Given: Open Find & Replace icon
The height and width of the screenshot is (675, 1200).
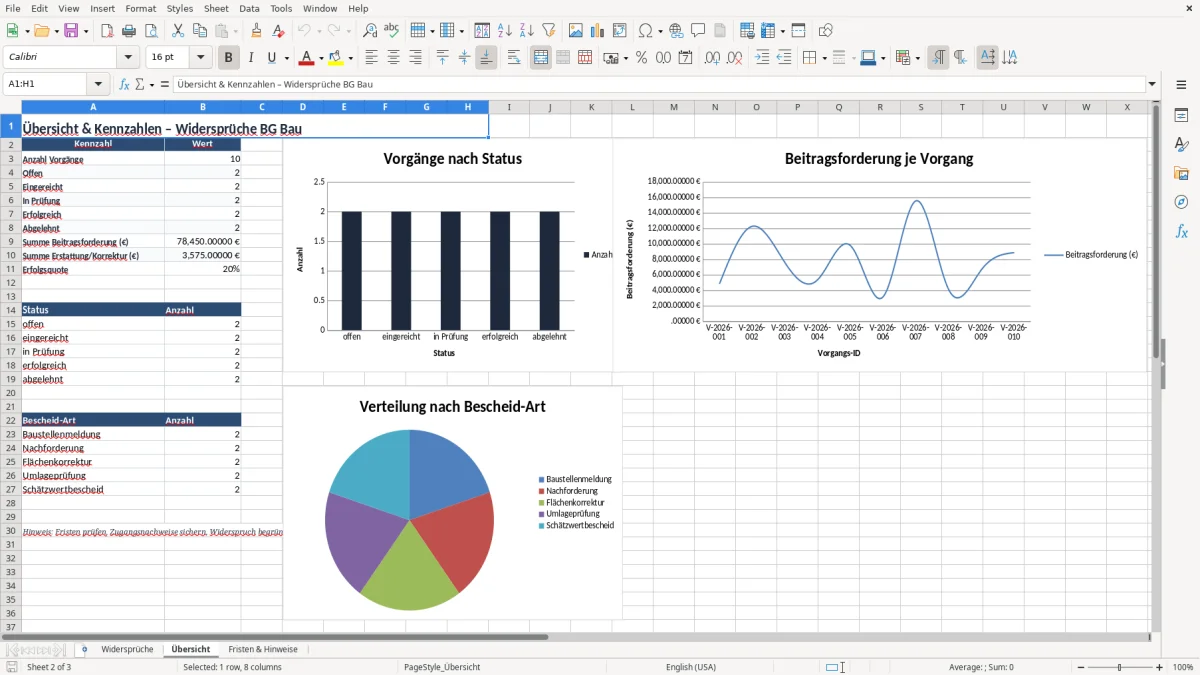Looking at the screenshot, I should (x=370, y=31).
